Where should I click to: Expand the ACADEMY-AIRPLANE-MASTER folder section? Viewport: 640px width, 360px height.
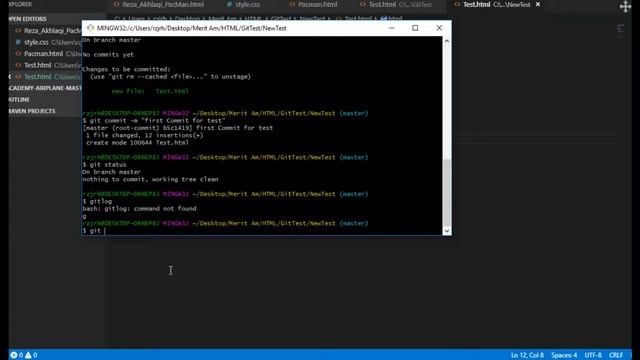coord(45,88)
